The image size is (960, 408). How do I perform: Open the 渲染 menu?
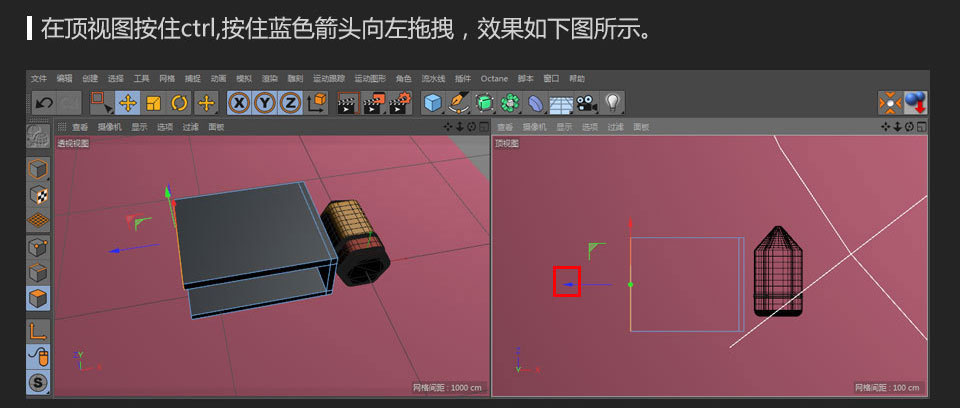[x=269, y=79]
